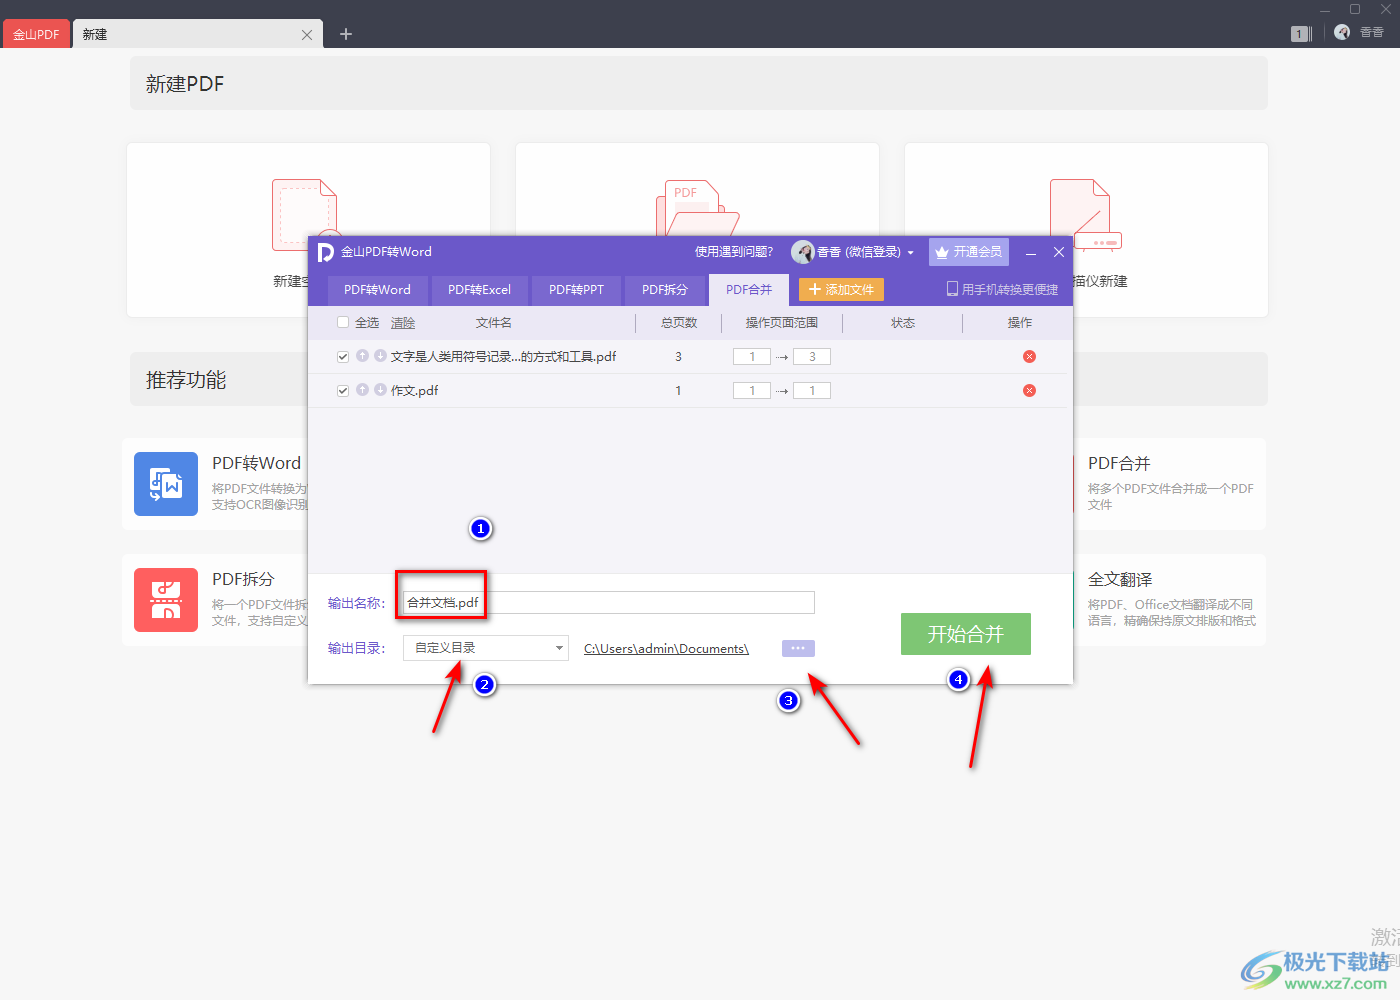Move 作文.pdf down arrow icon
This screenshot has height=1000, width=1400.
(x=380, y=390)
